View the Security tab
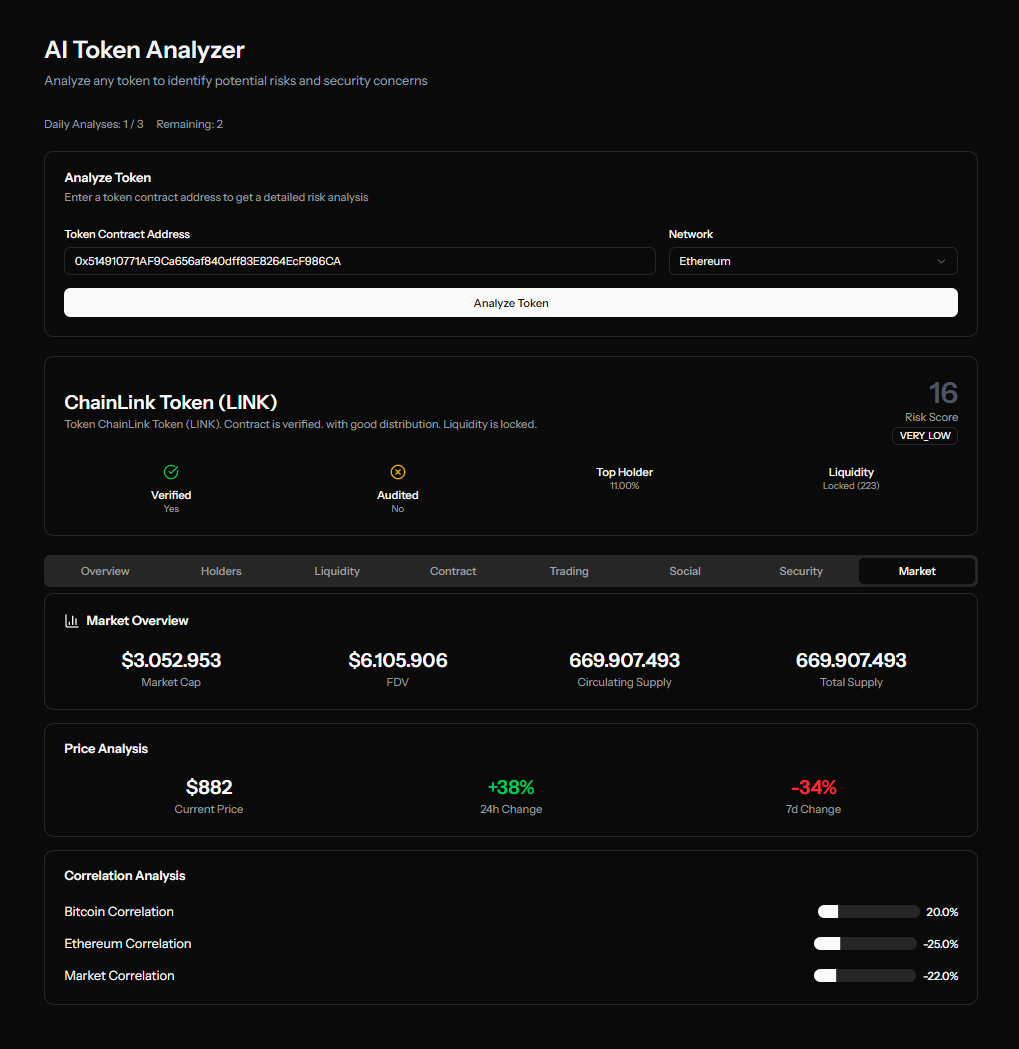Screen dimensions: 1019x1049 (801, 571)
